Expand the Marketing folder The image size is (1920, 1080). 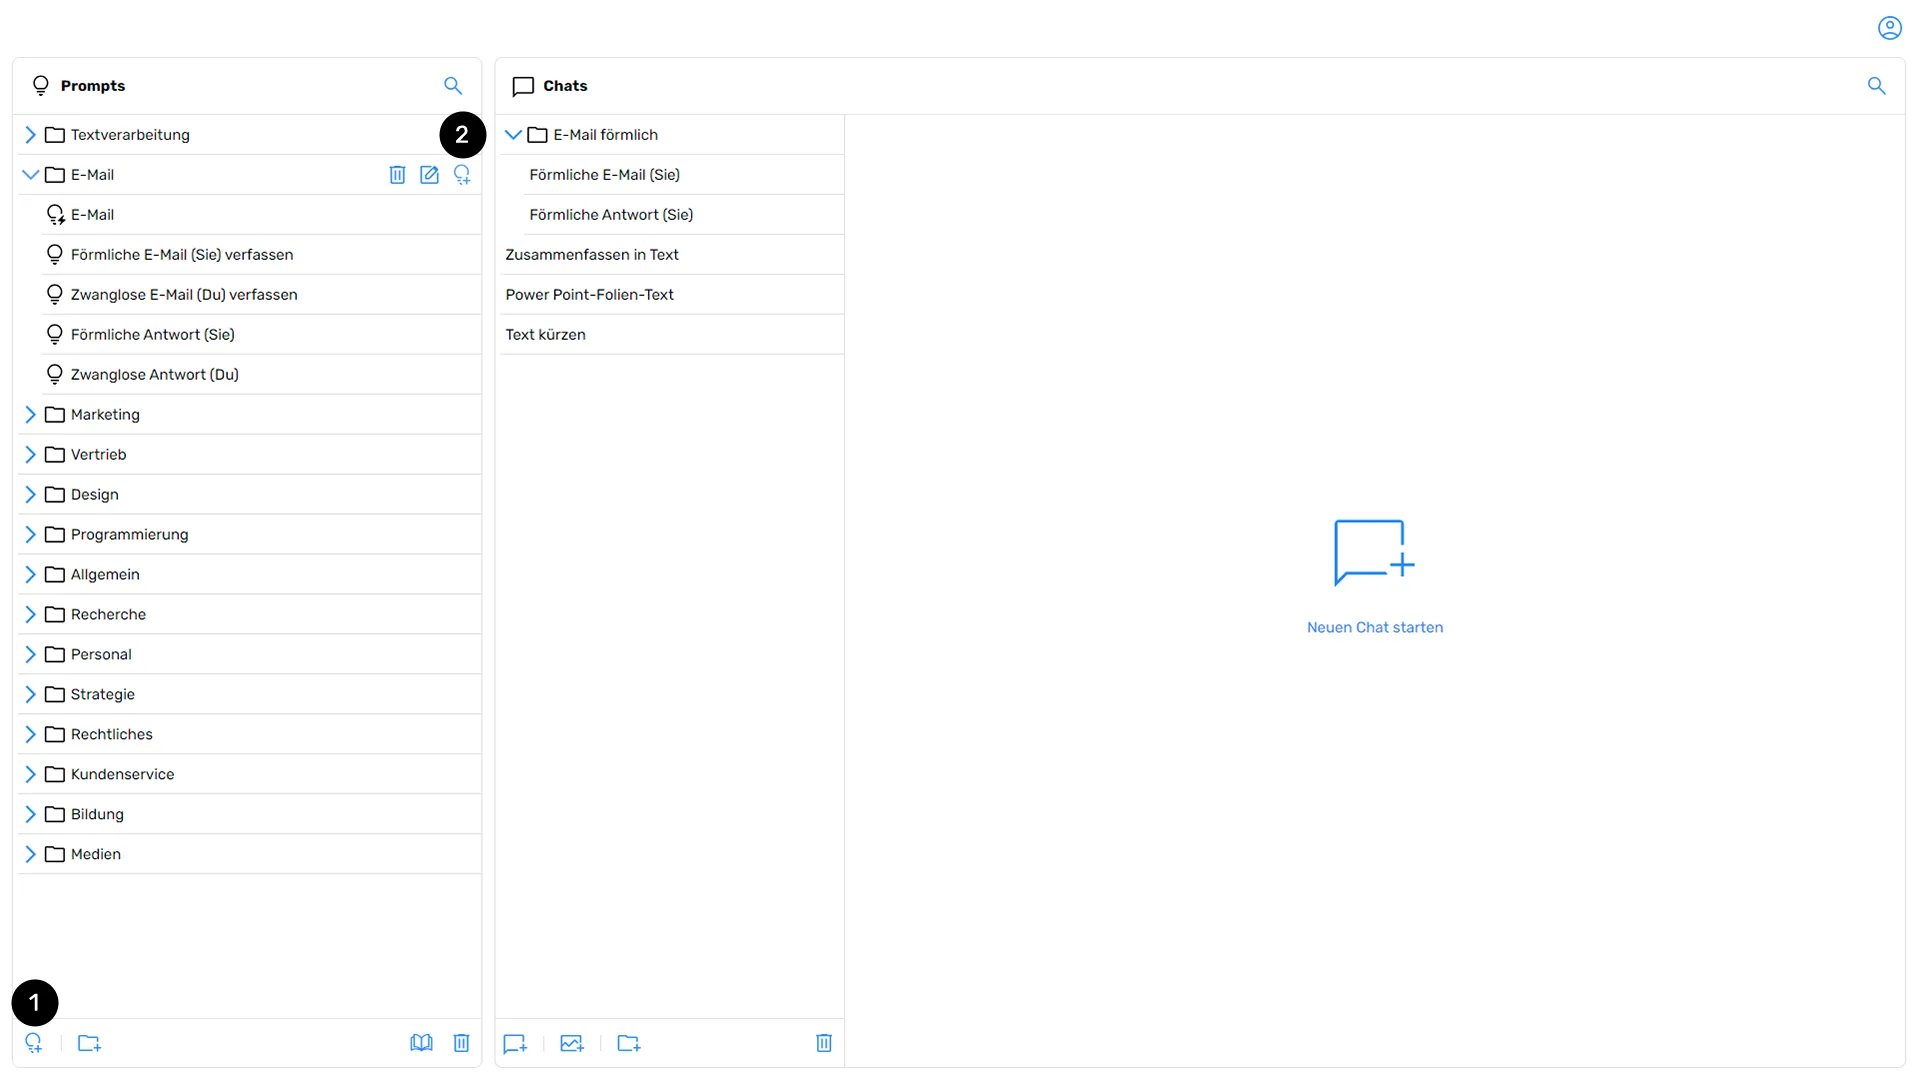pos(30,415)
